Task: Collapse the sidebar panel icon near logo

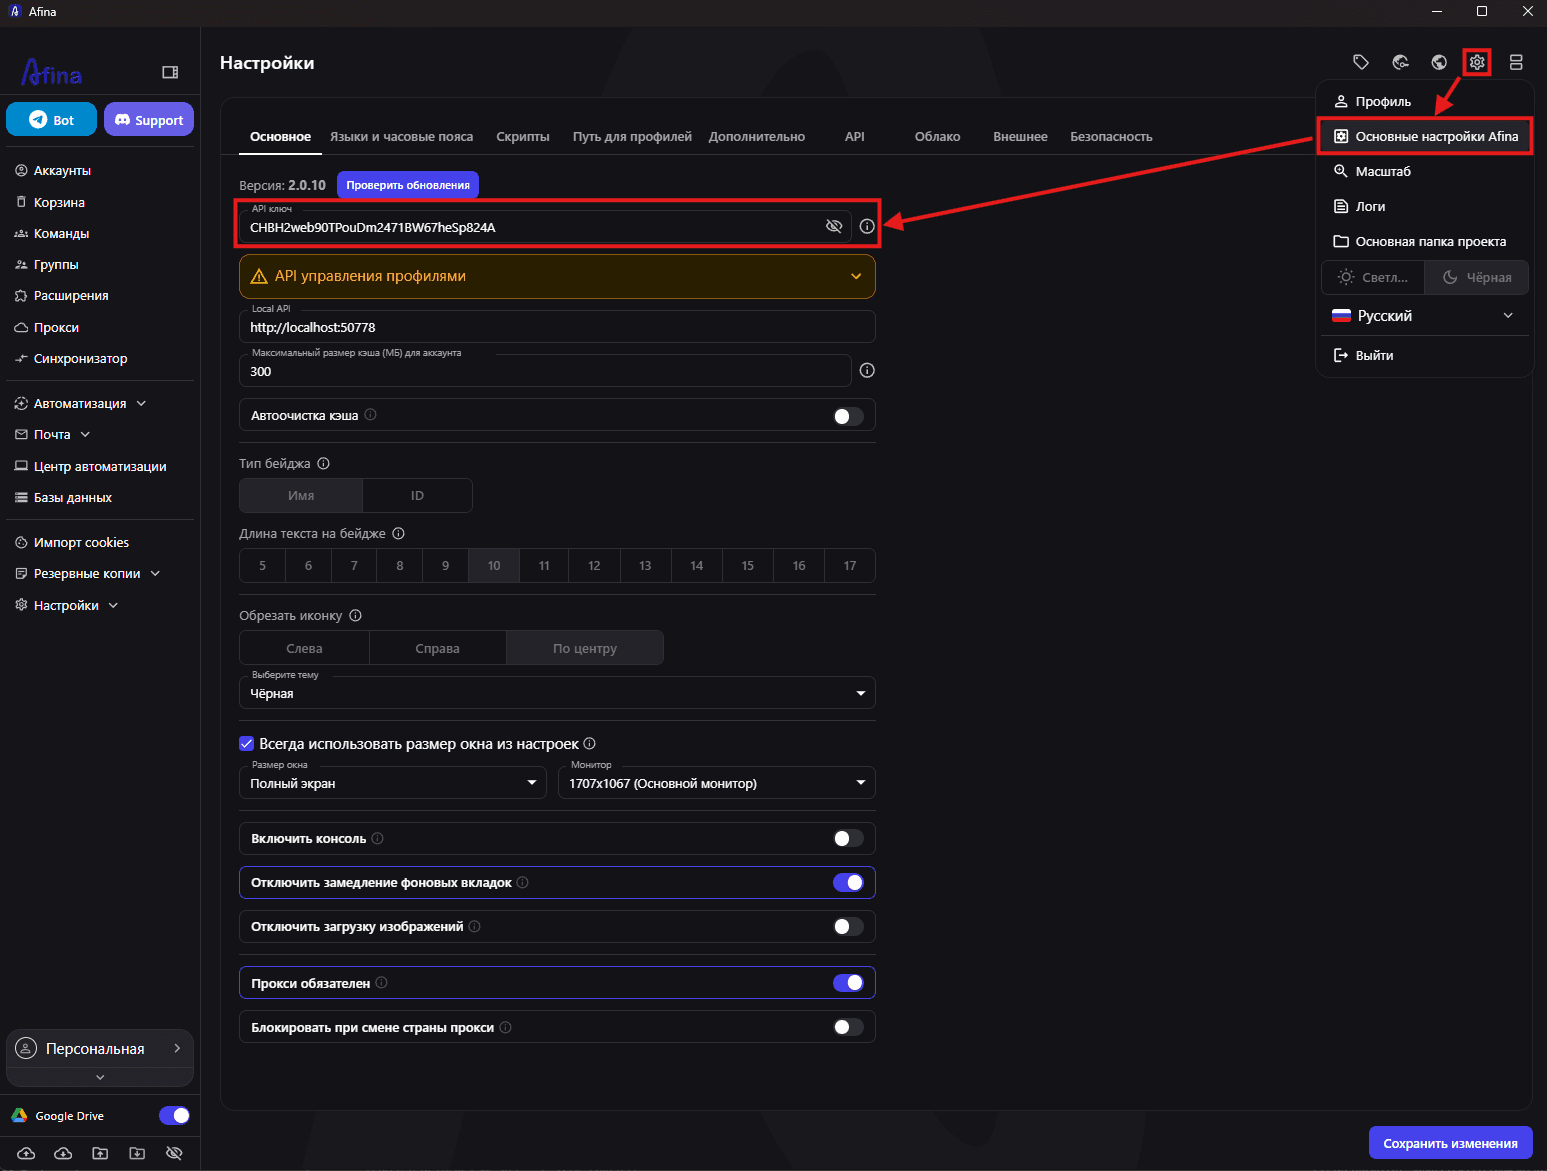Action: pyautogui.click(x=170, y=72)
